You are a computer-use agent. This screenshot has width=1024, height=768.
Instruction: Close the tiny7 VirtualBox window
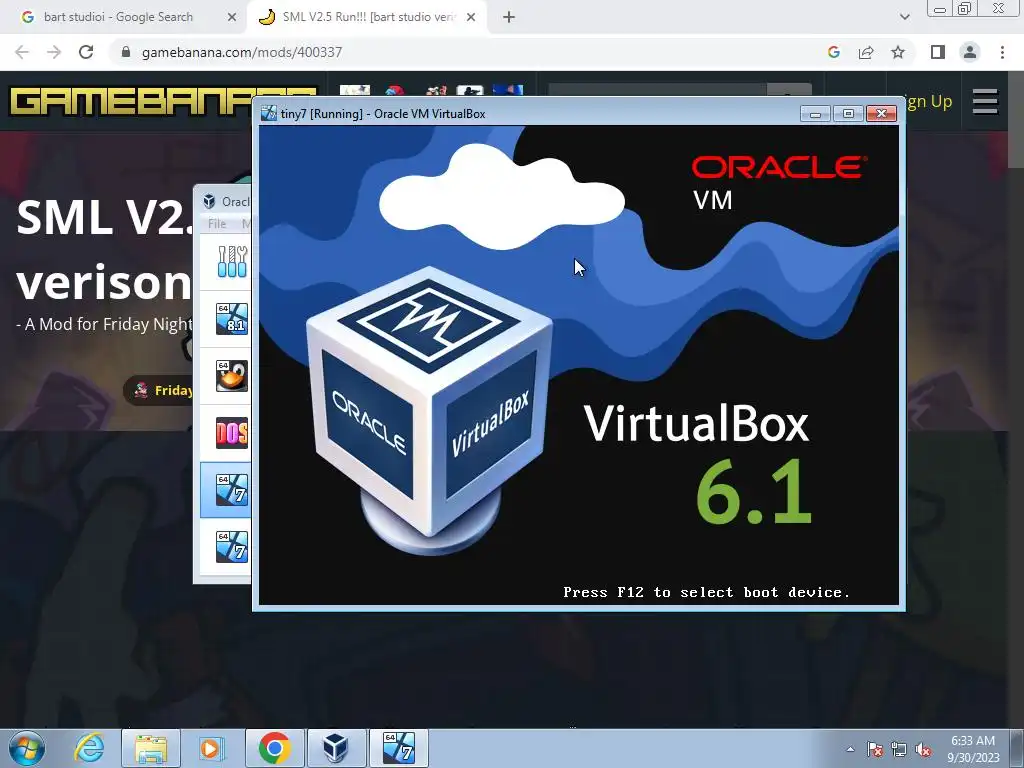pos(881,114)
